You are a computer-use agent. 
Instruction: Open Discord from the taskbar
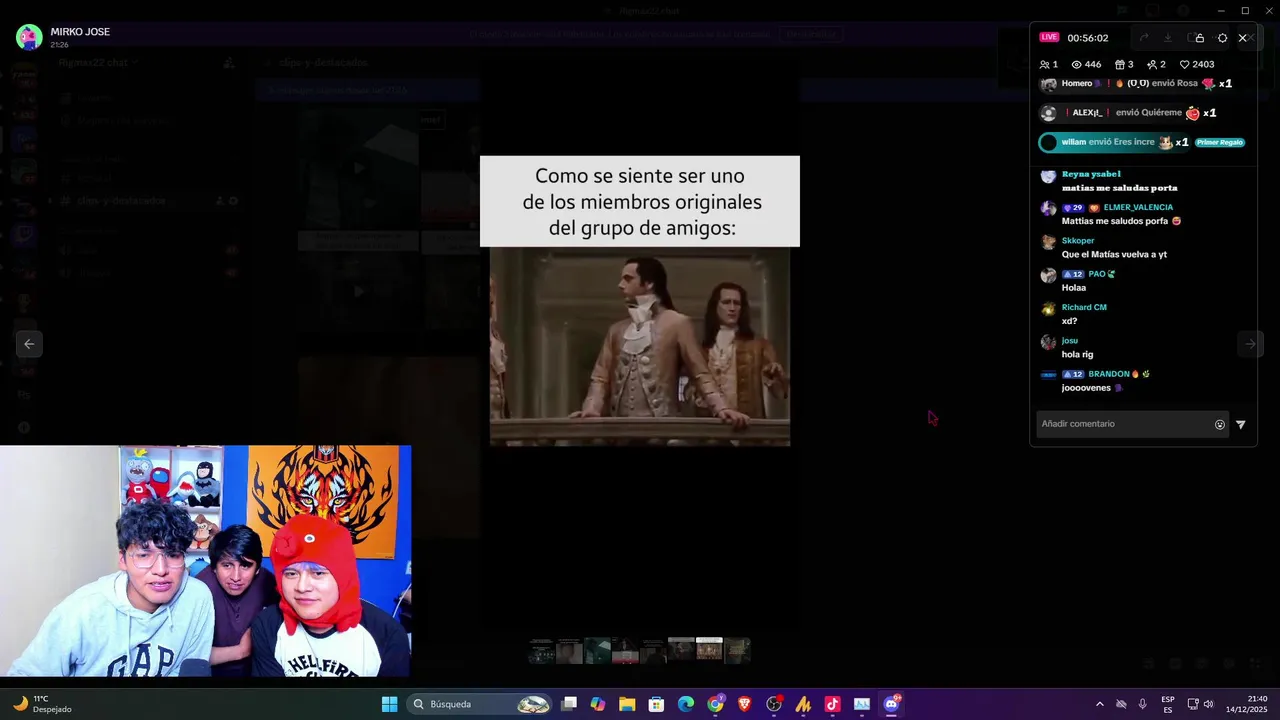pyautogui.click(x=891, y=704)
